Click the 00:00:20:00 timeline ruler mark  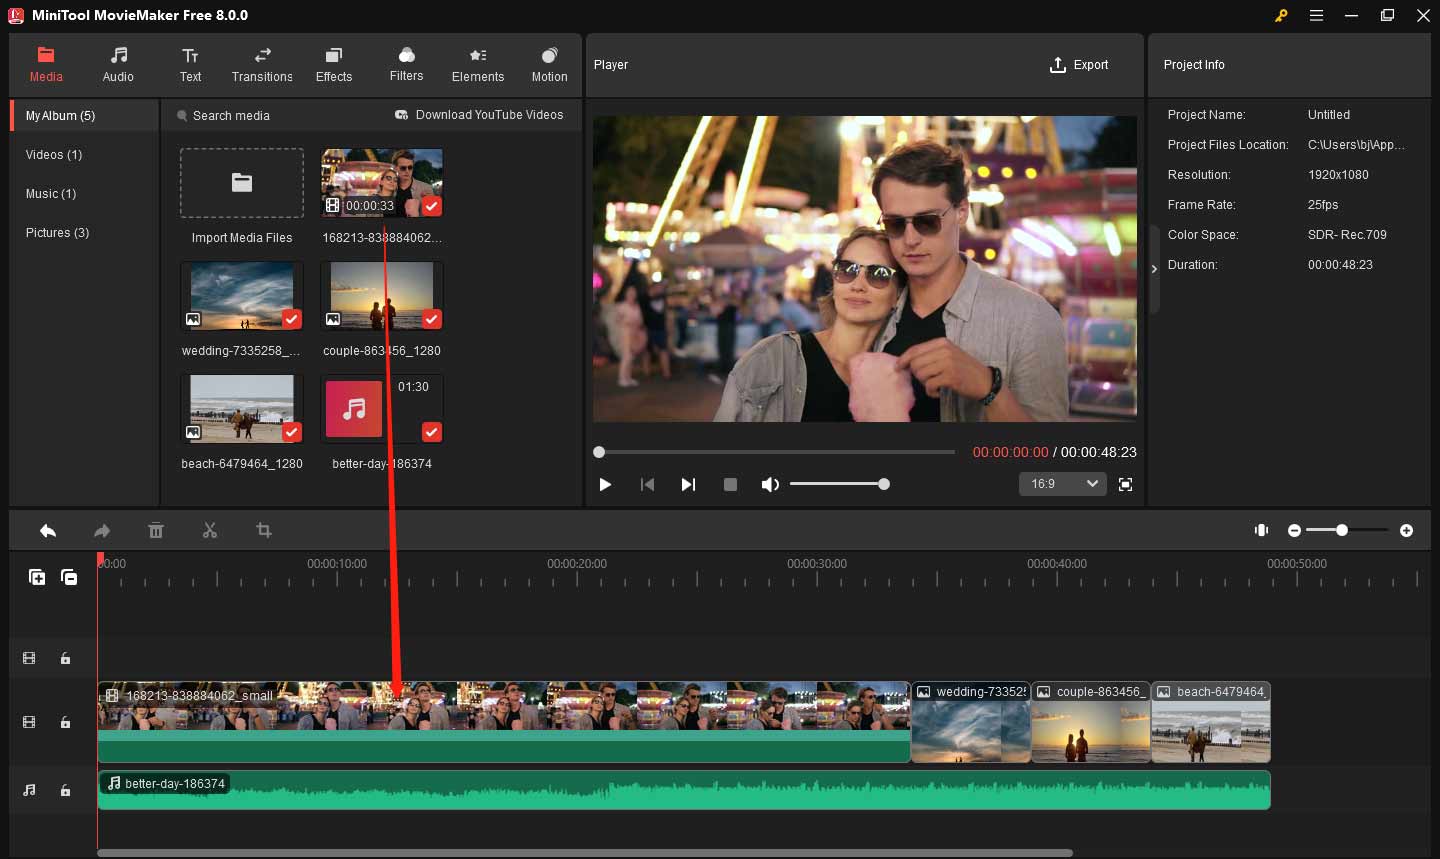click(x=577, y=564)
